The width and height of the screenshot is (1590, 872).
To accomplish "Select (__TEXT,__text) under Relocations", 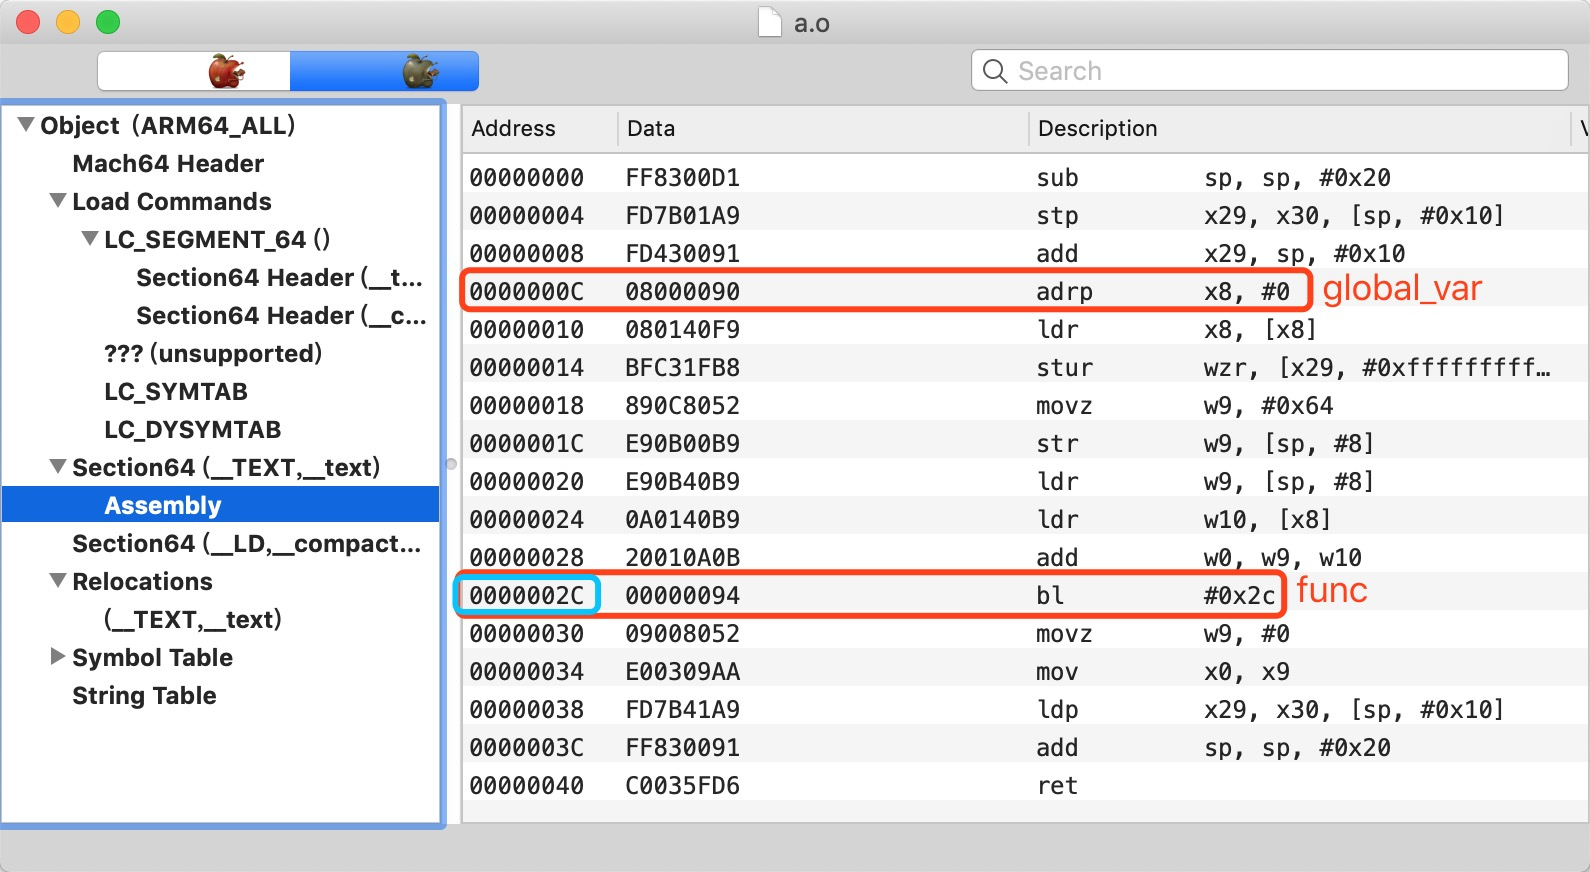I will 193,619.
